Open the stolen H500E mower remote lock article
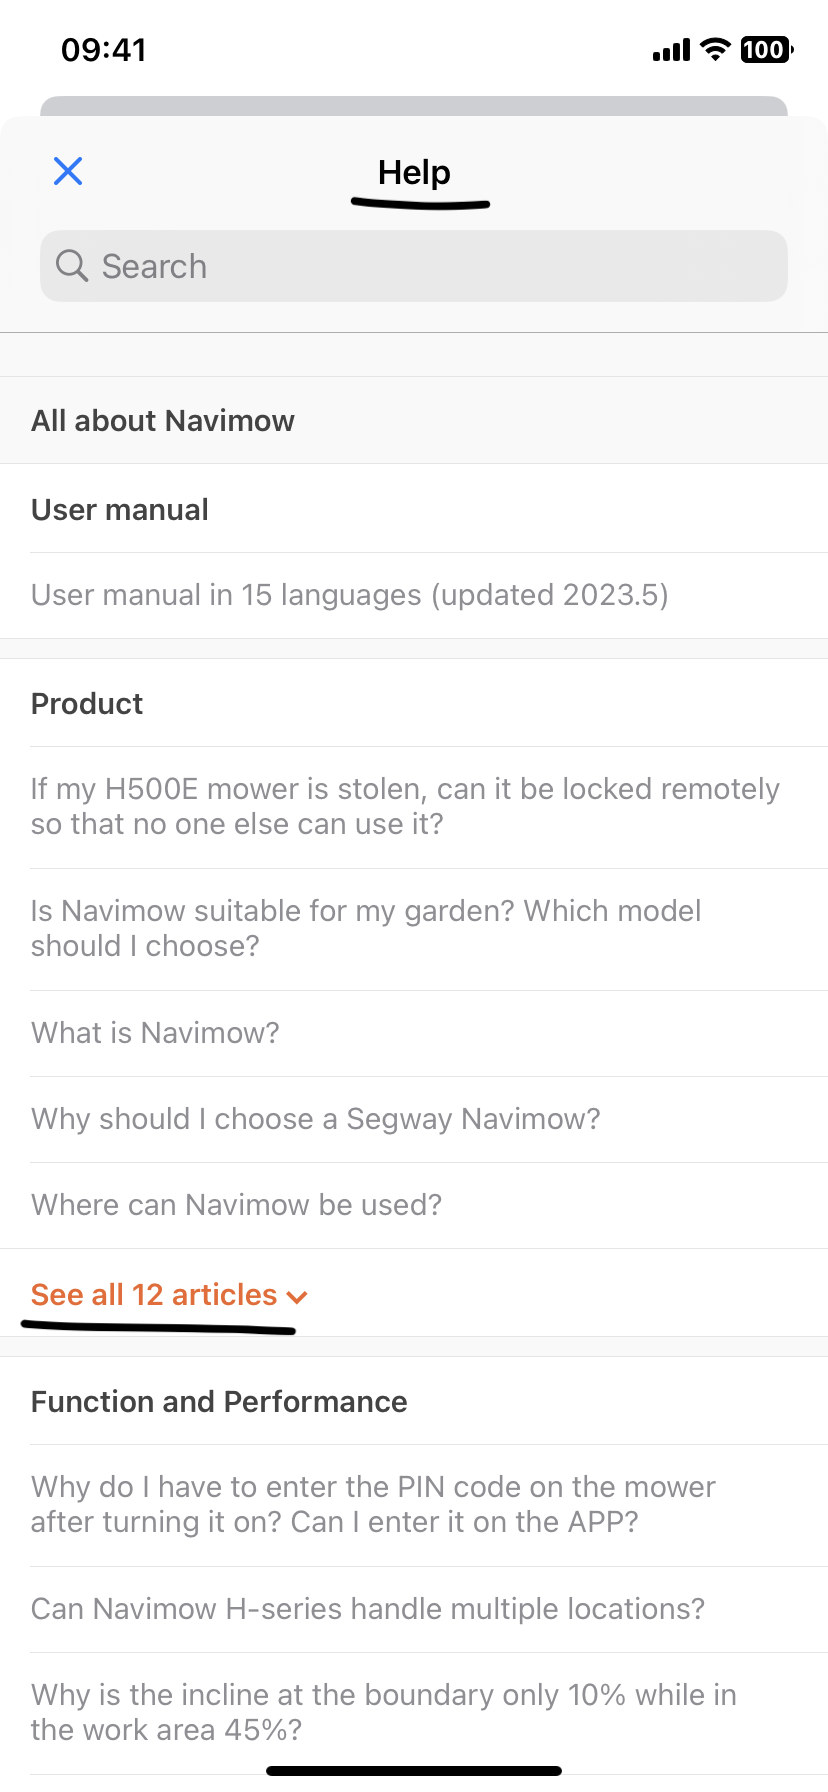Viewport: 828px width, 1792px height. 405,806
